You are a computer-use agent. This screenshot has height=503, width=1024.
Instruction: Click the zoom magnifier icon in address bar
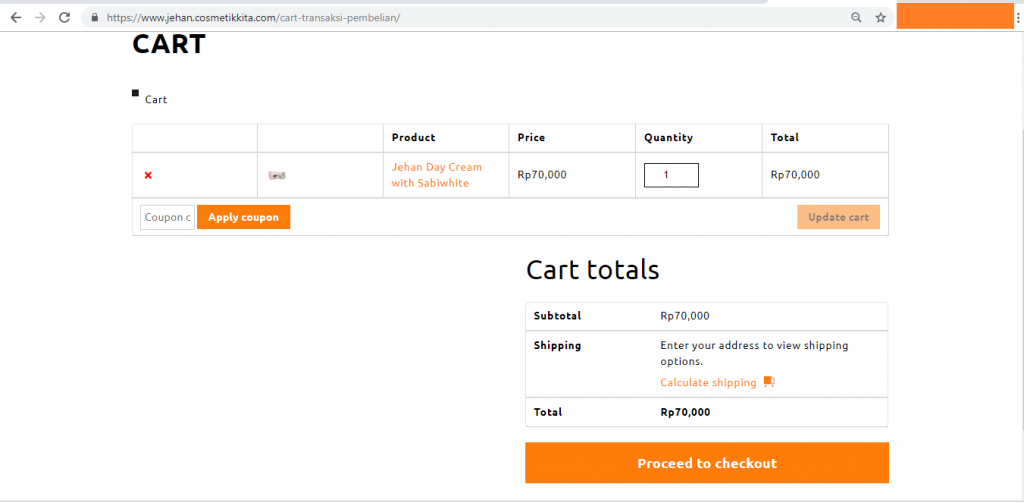click(x=856, y=17)
